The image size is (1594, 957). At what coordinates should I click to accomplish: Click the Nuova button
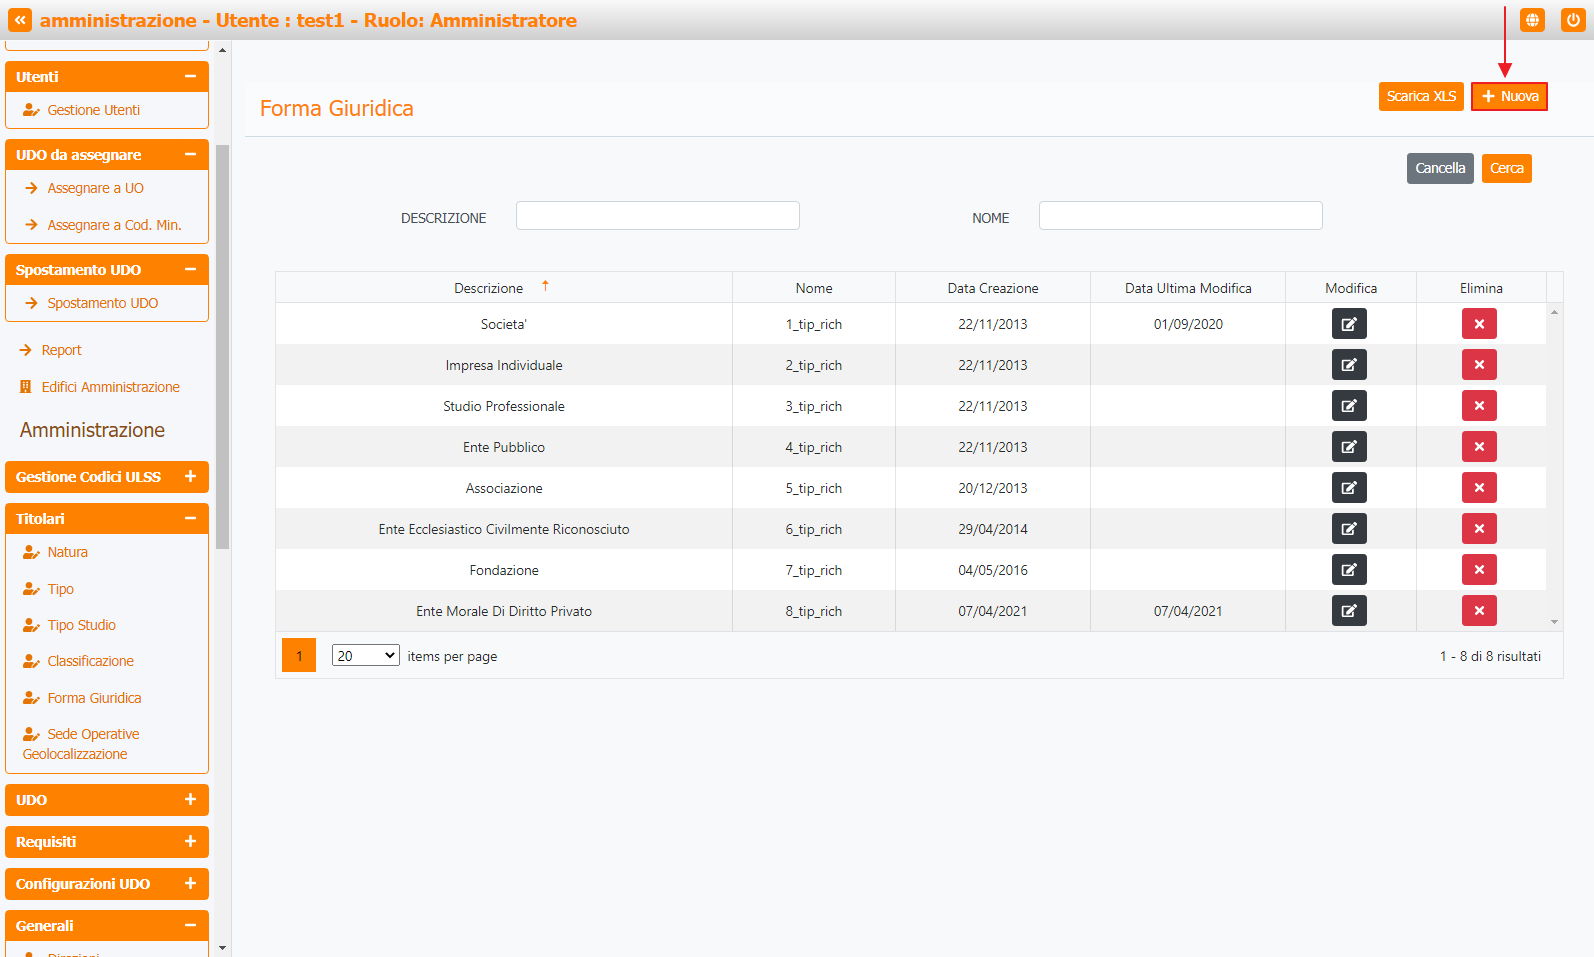pos(1508,96)
